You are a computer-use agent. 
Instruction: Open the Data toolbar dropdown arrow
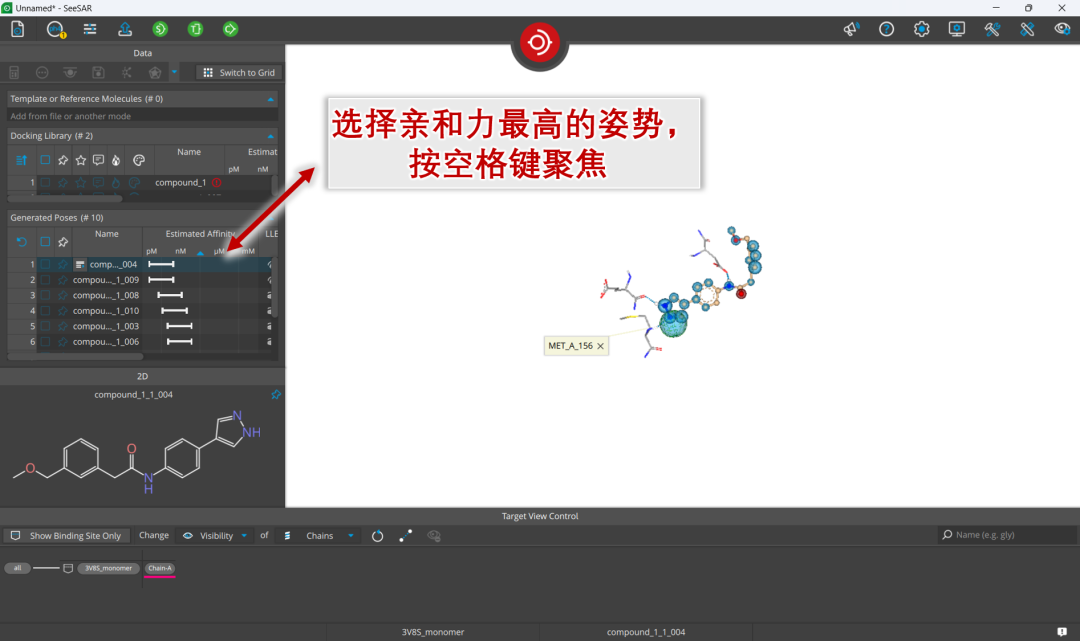point(174,72)
